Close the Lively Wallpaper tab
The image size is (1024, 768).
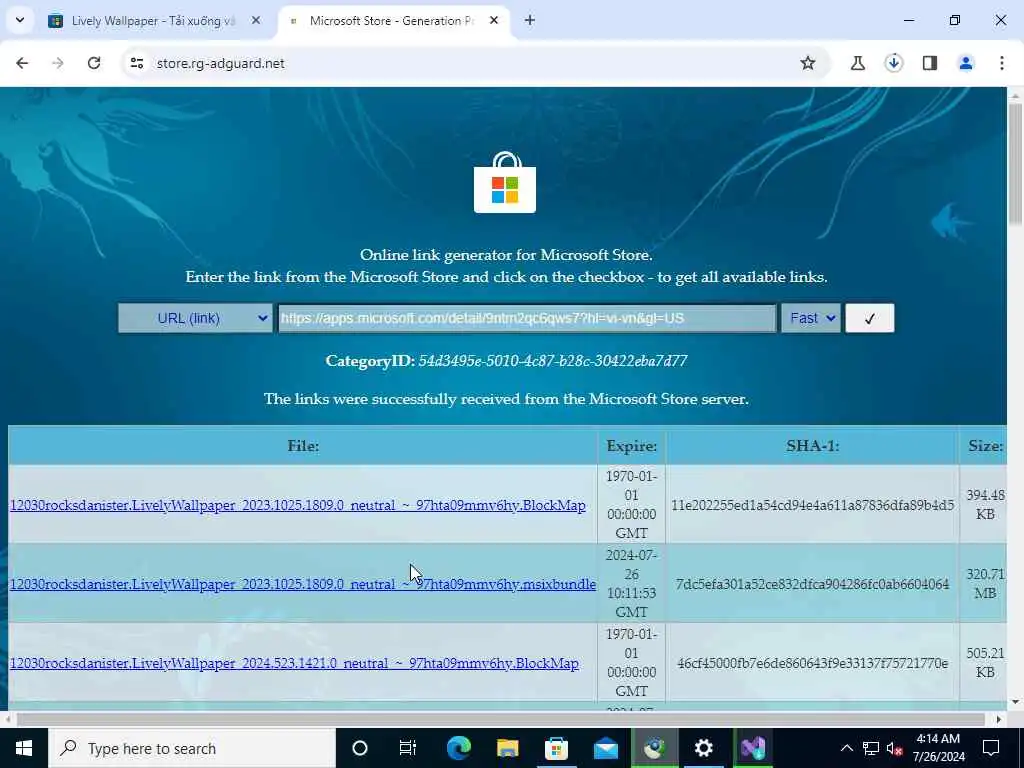coord(256,20)
